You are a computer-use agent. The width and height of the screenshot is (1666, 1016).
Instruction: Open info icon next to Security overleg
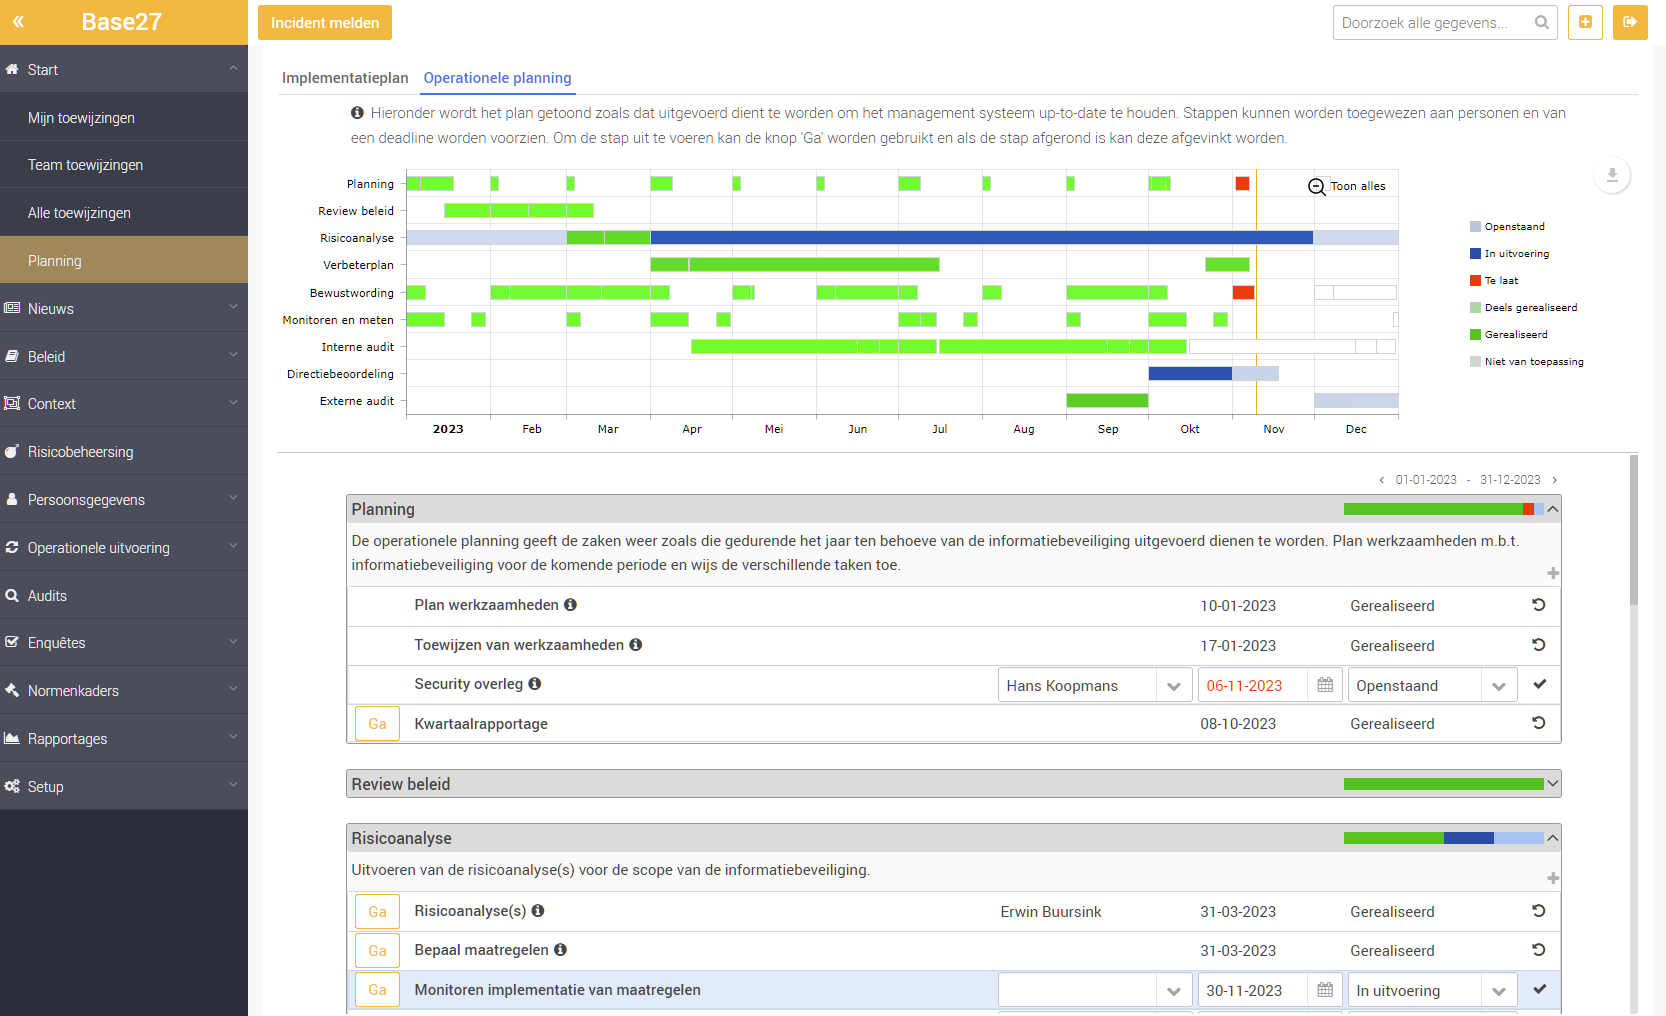pos(534,684)
